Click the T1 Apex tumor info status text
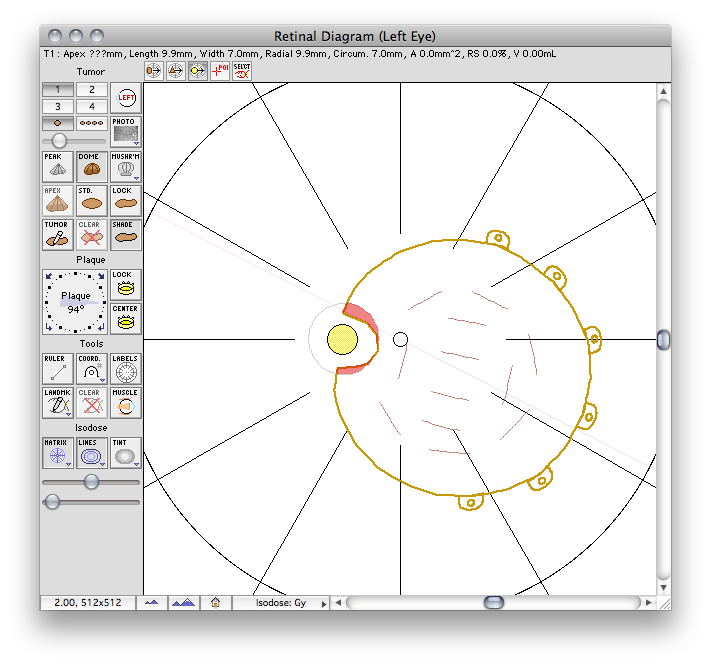 click(300, 54)
